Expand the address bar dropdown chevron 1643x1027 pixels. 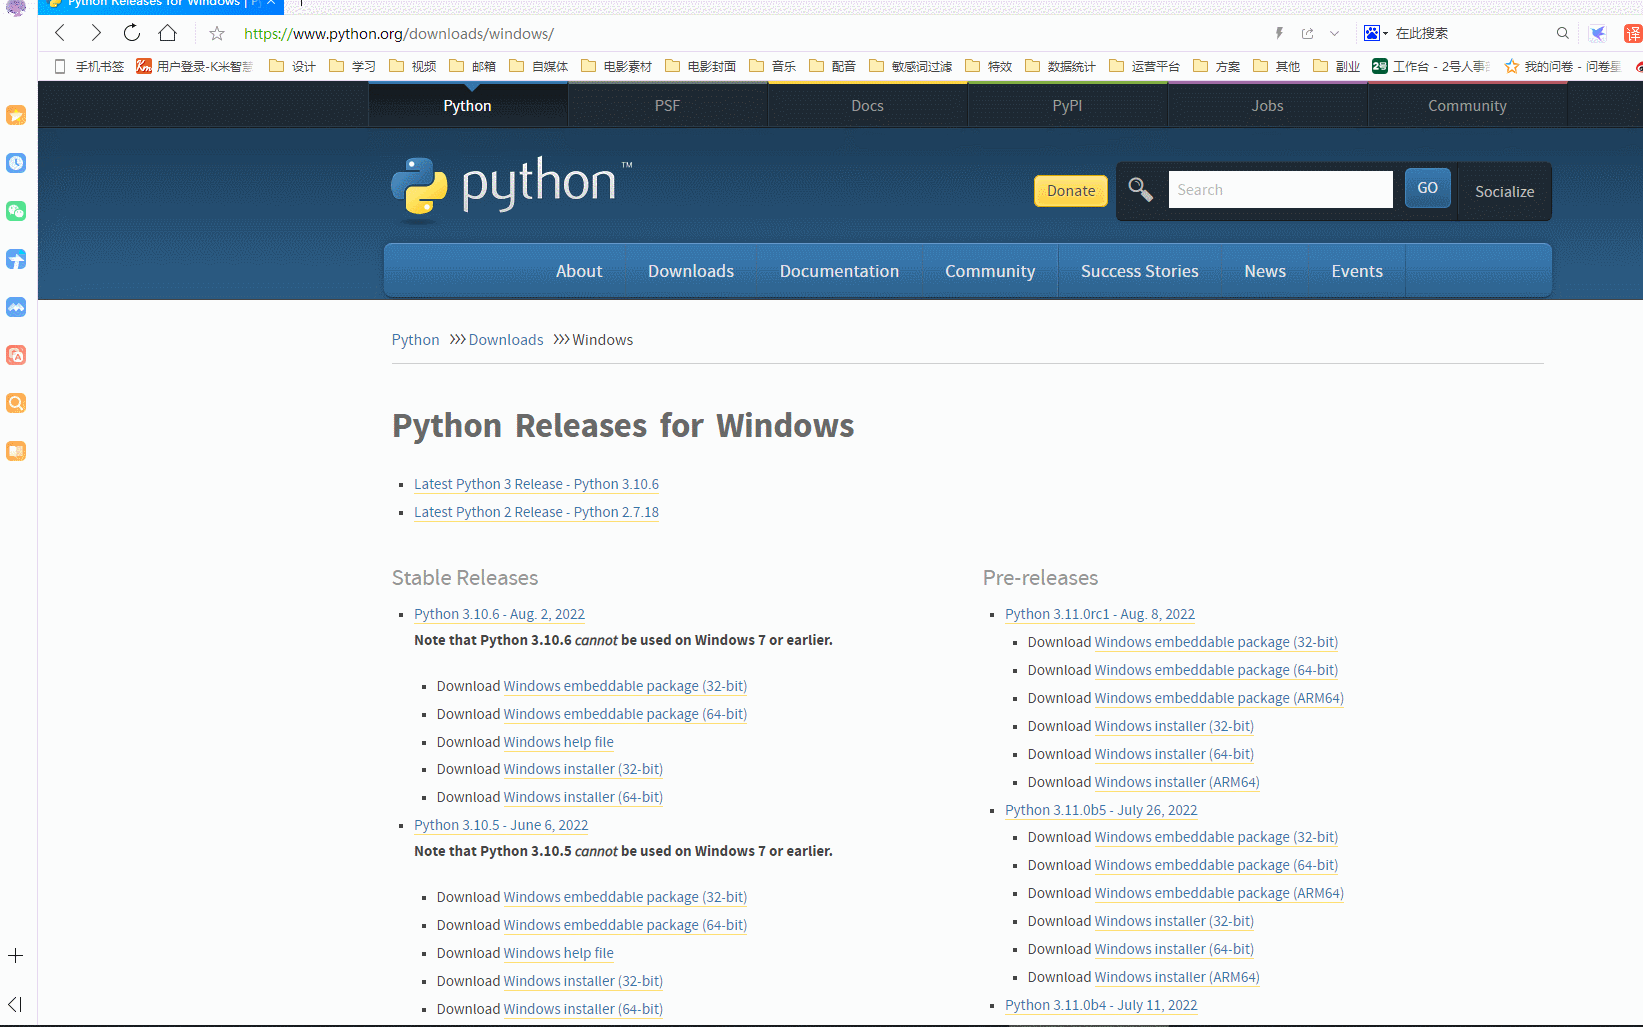coord(1334,33)
